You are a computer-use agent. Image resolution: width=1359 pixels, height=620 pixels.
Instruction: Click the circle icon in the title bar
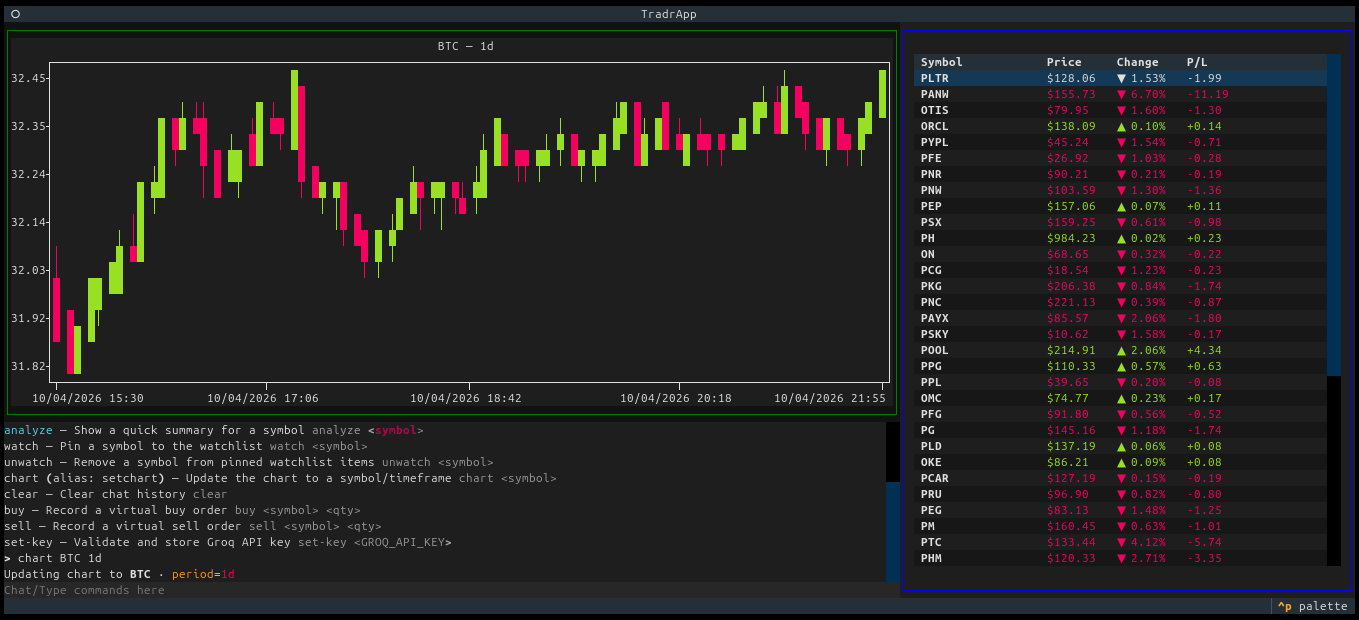15,14
